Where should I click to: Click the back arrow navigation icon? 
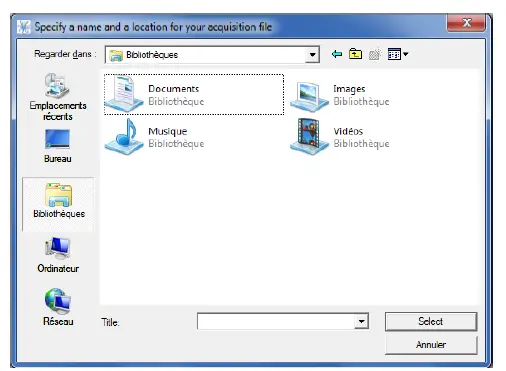tap(337, 54)
